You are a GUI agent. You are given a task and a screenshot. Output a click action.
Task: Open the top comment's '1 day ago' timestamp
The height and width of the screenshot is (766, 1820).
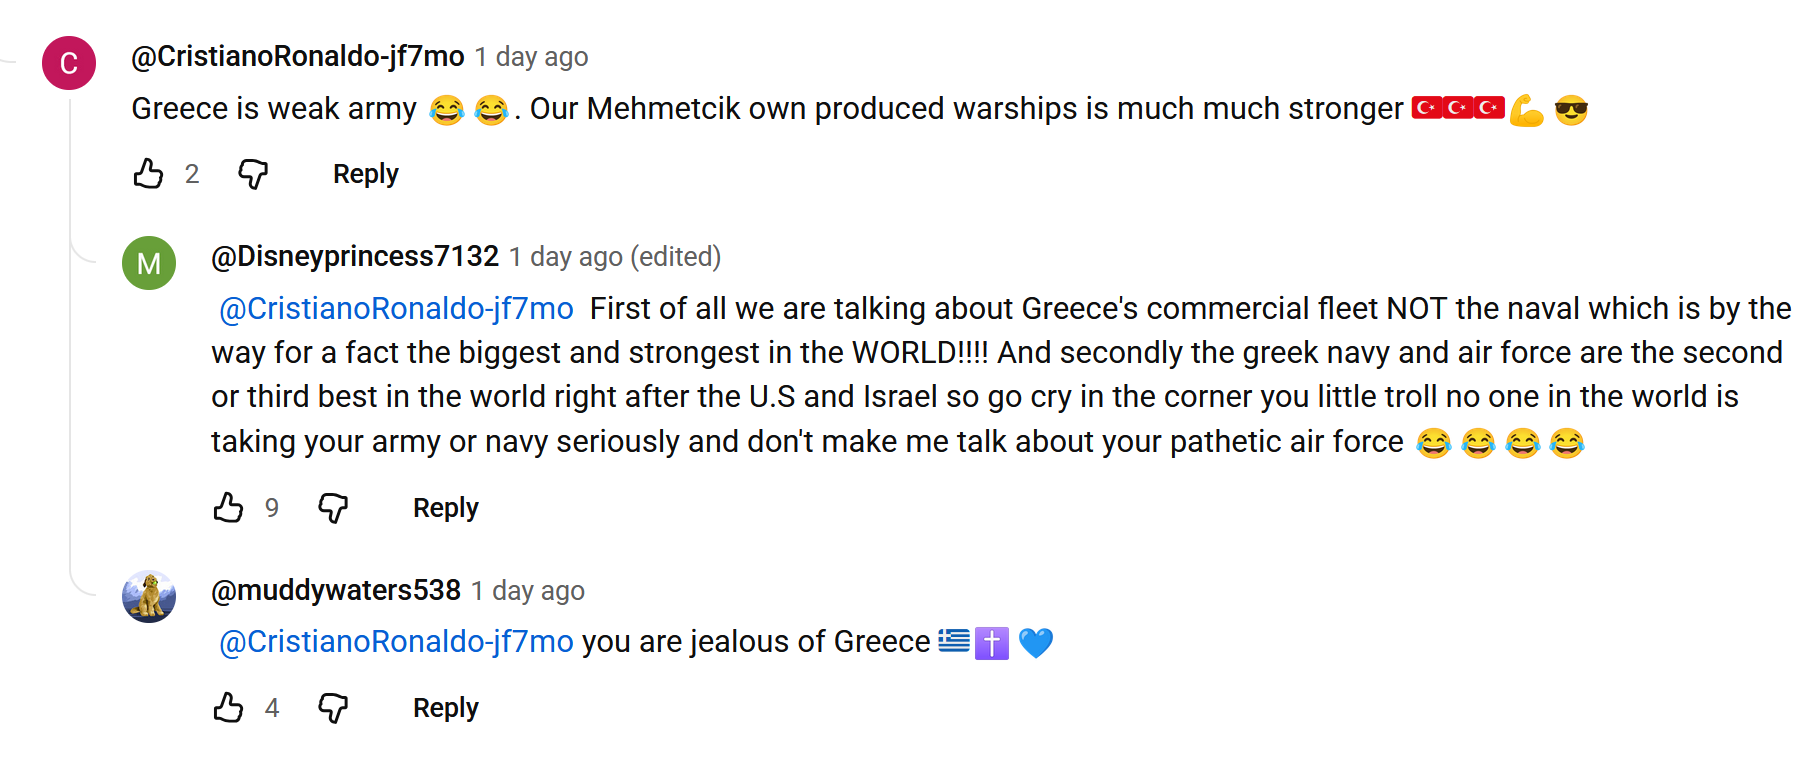531,57
